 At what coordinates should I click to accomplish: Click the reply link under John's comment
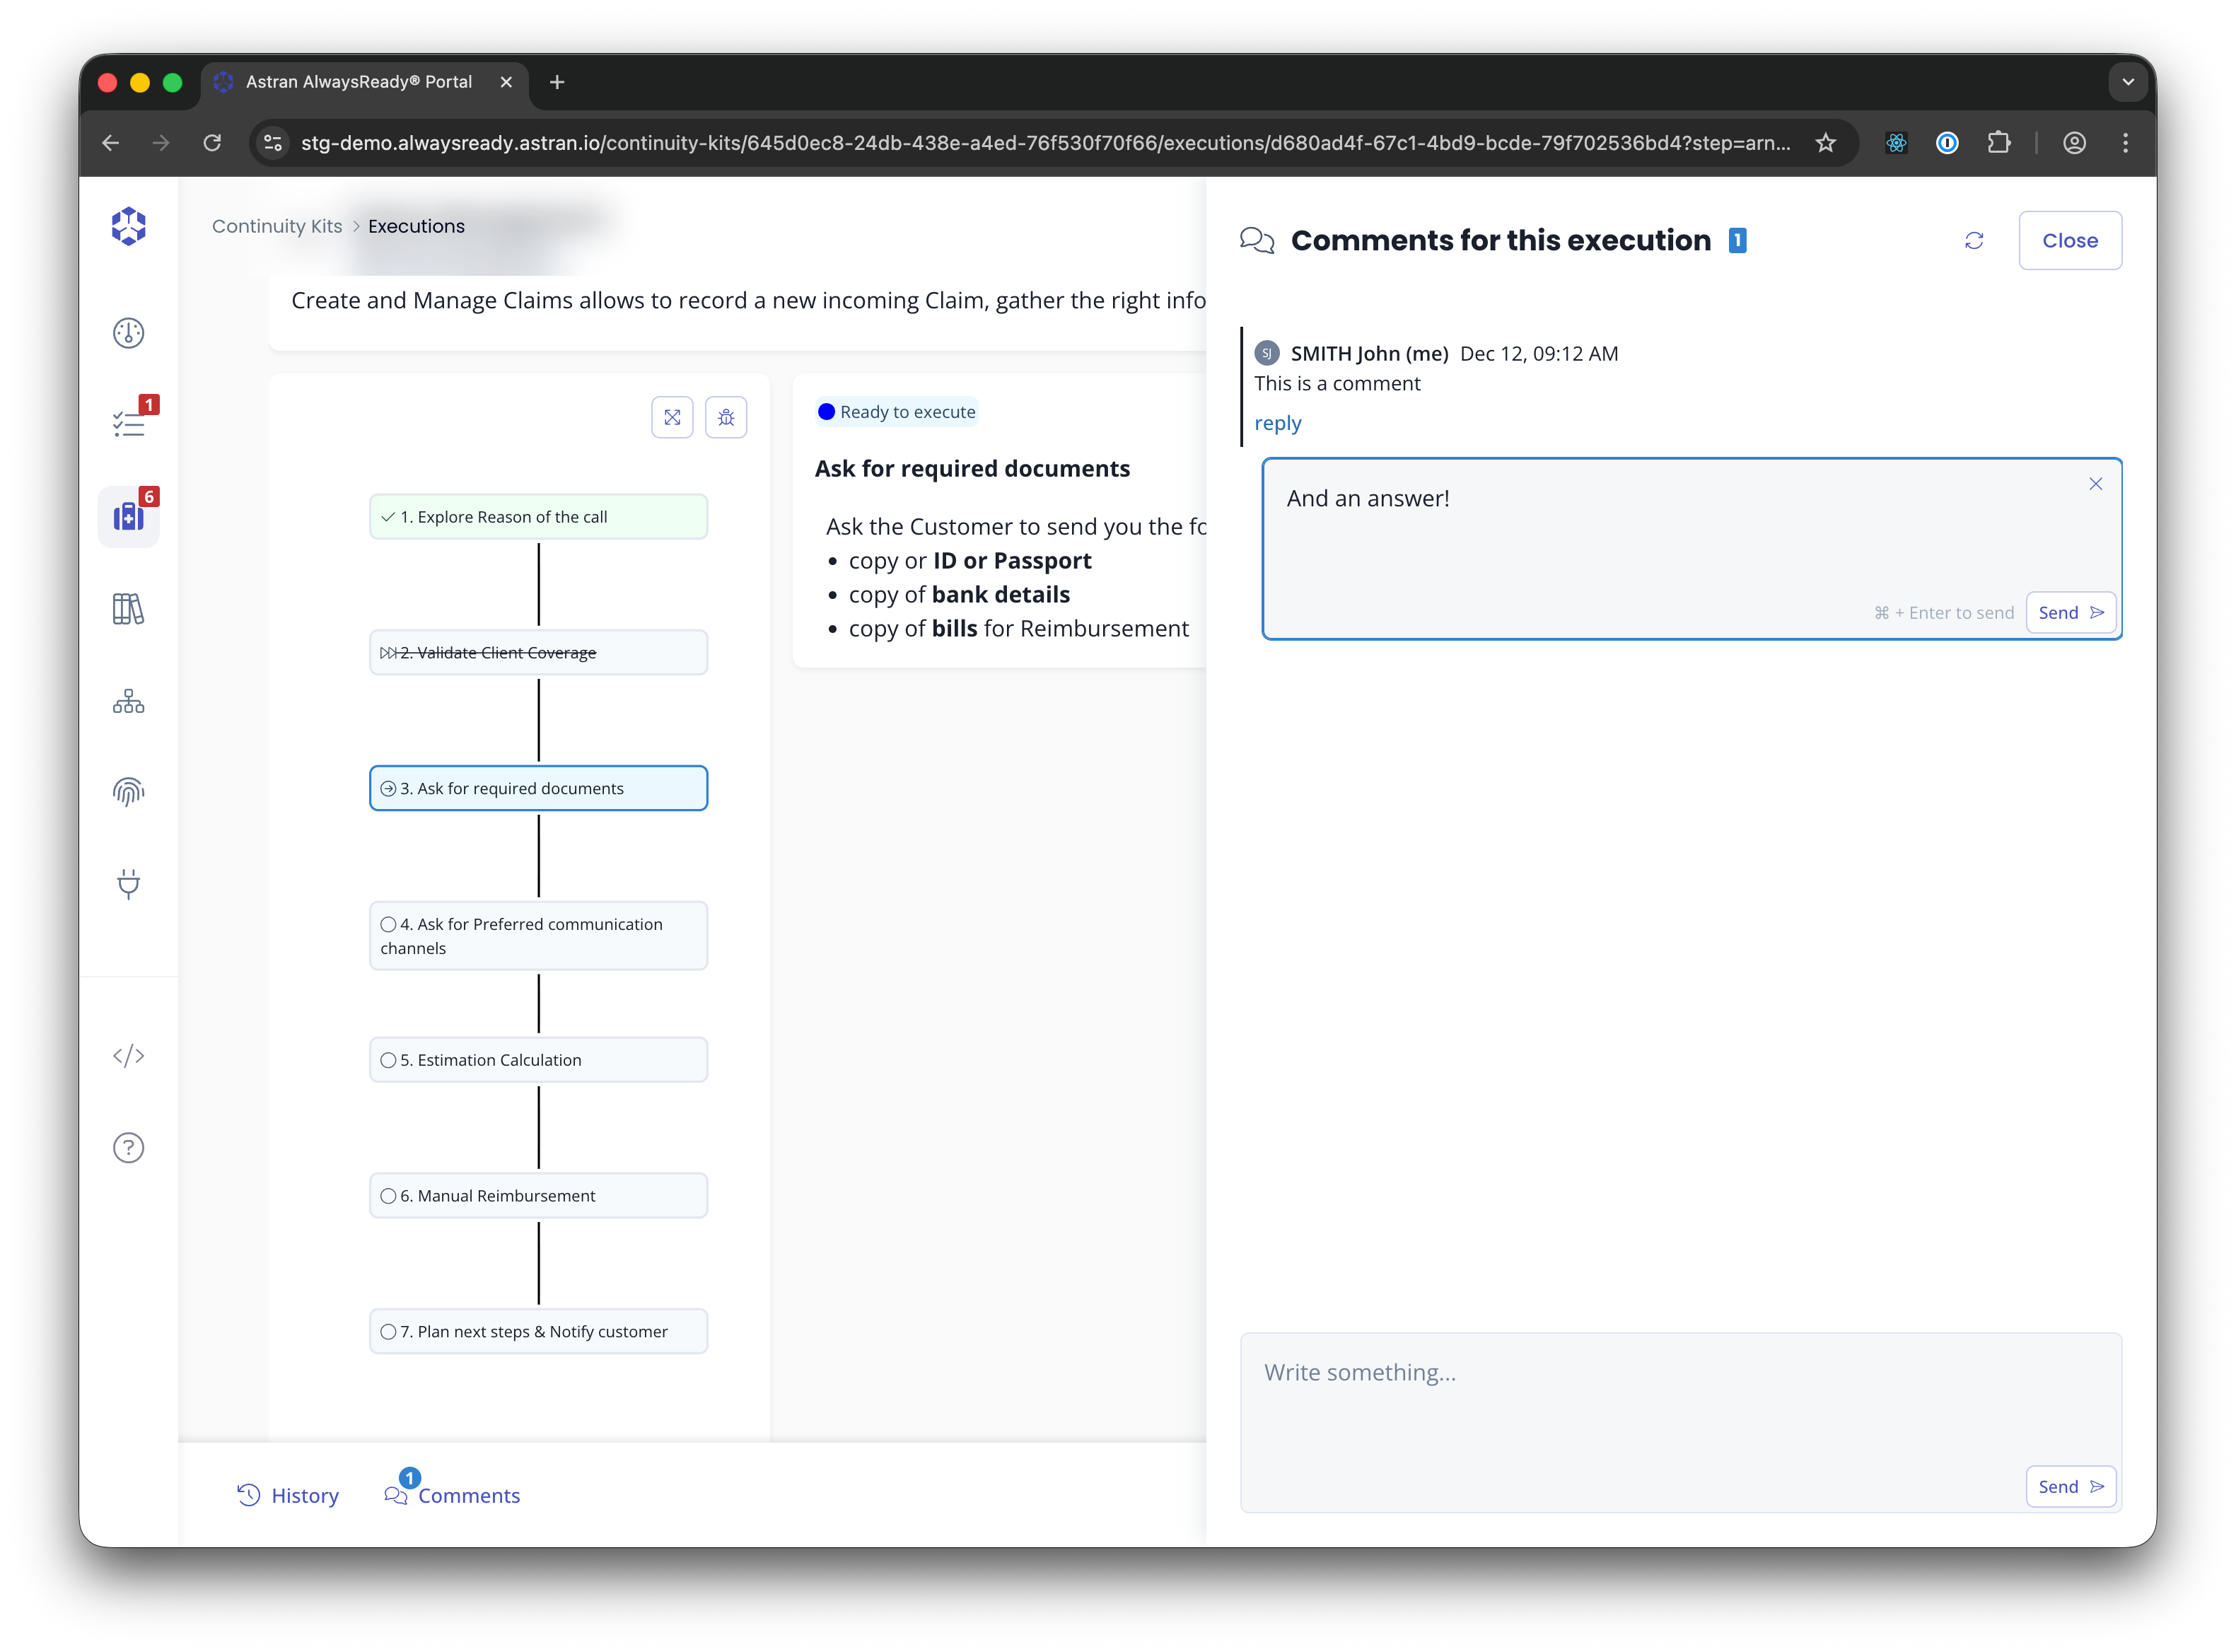(1277, 423)
